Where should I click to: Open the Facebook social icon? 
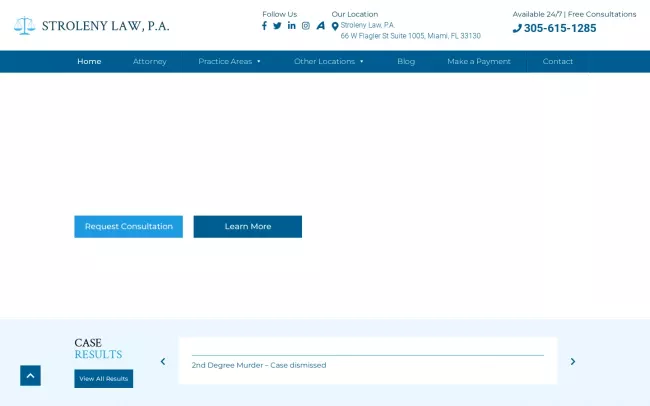pyautogui.click(x=265, y=26)
